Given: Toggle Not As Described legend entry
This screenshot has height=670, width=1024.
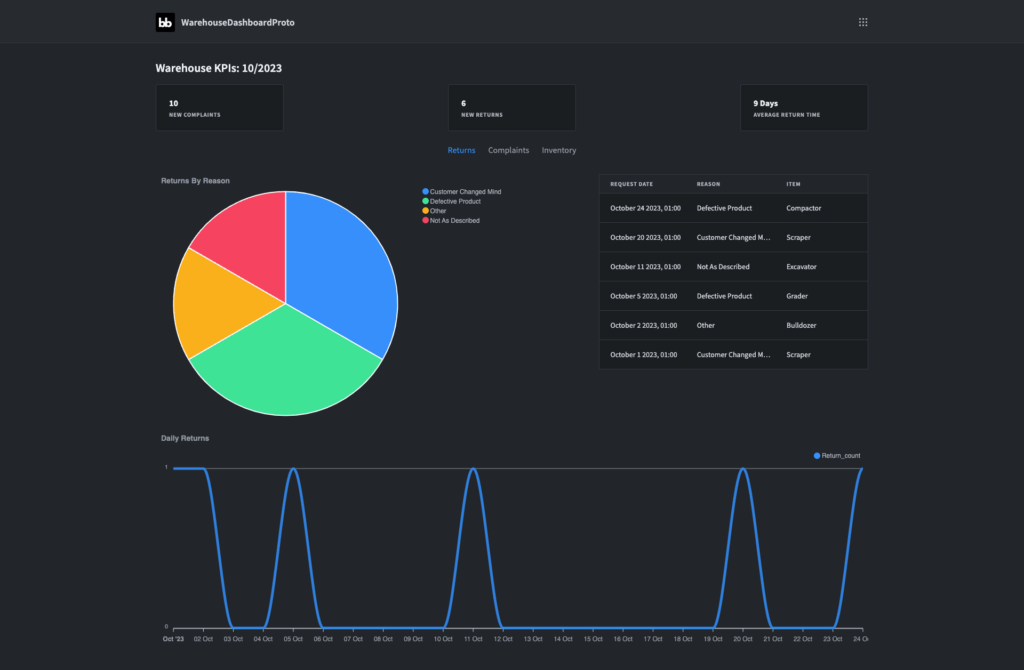Looking at the screenshot, I should tap(451, 221).
